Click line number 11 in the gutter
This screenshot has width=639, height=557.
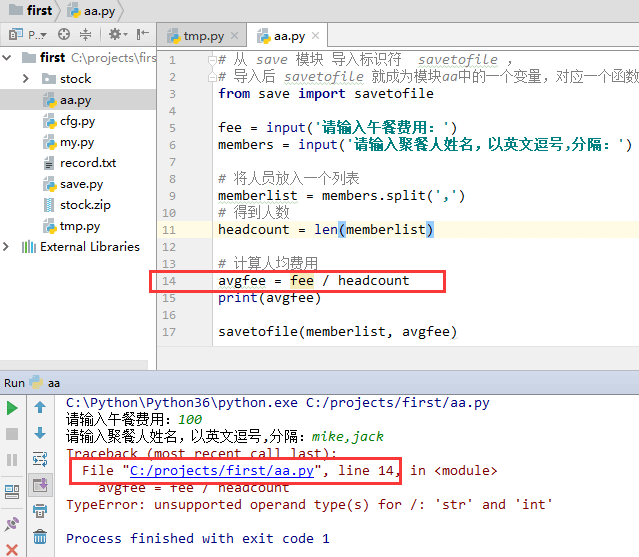click(169, 230)
